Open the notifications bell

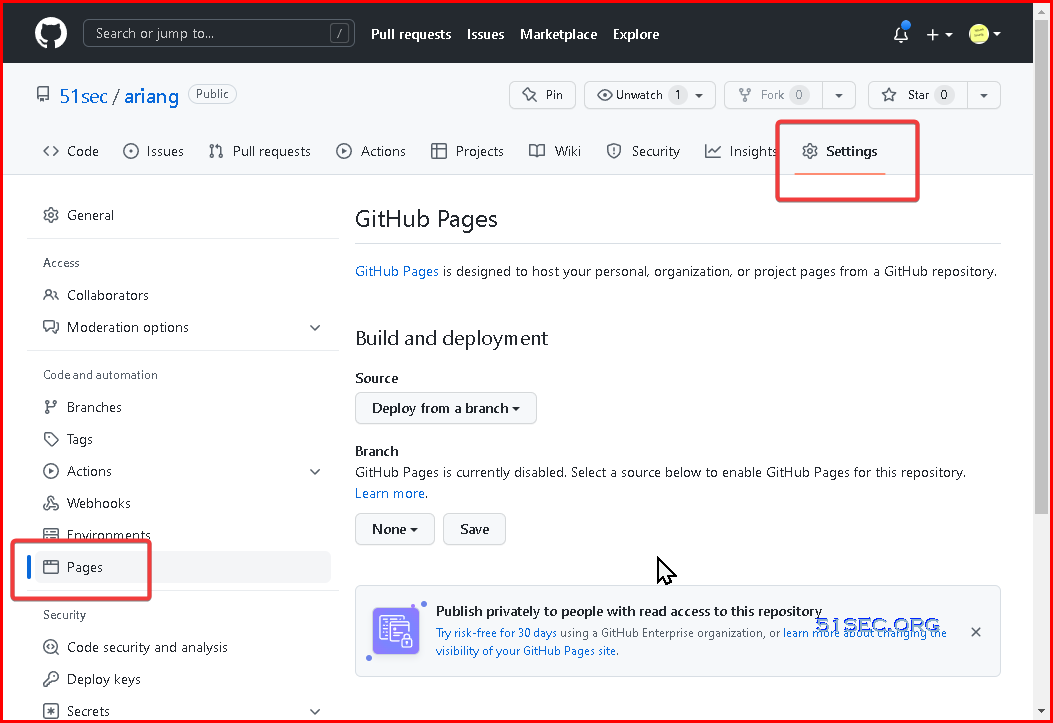[x=901, y=34]
